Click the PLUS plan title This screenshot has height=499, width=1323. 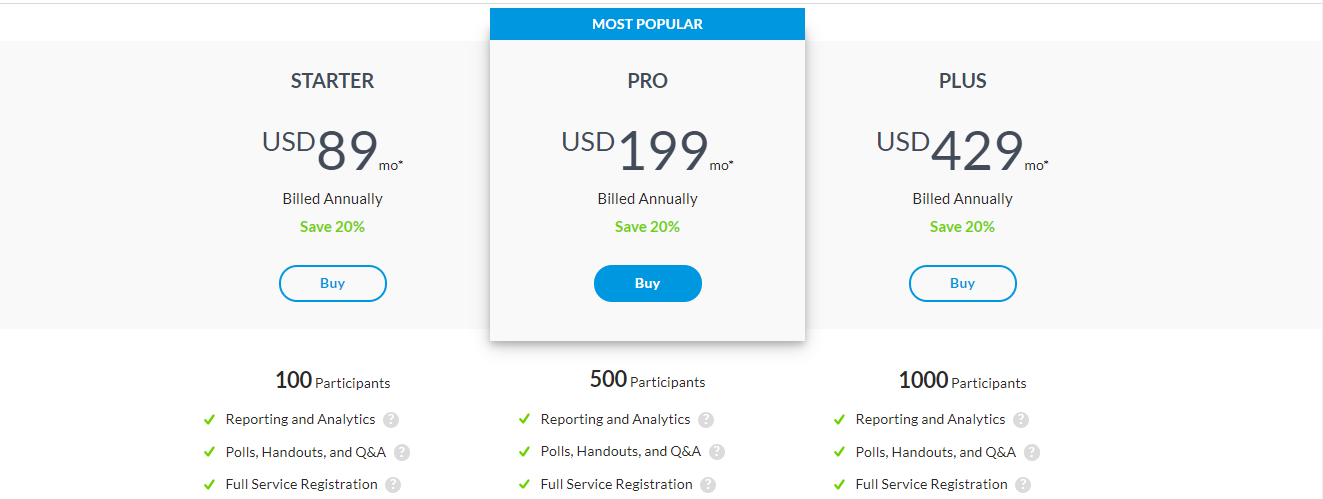(x=962, y=81)
